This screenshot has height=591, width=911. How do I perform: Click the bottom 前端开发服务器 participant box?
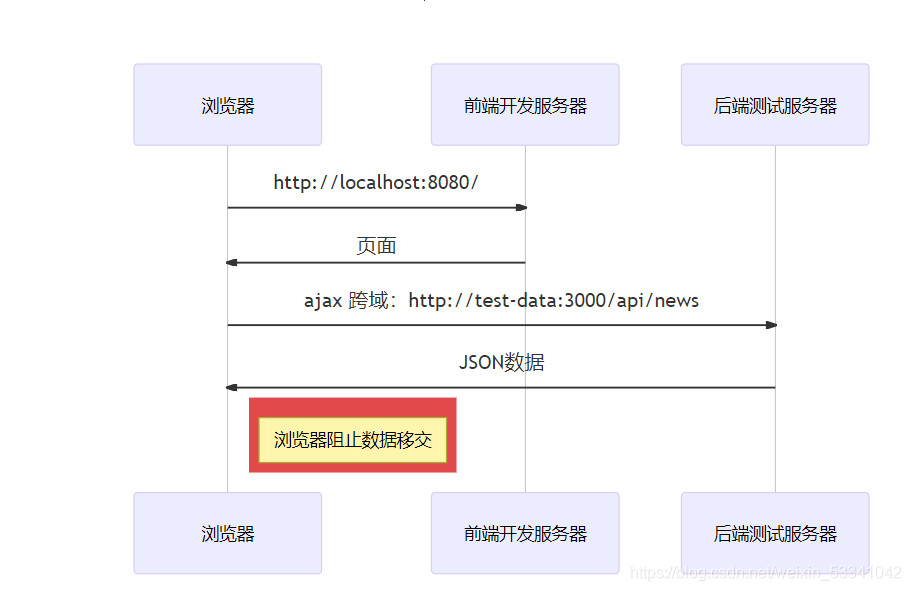pyautogui.click(x=525, y=533)
